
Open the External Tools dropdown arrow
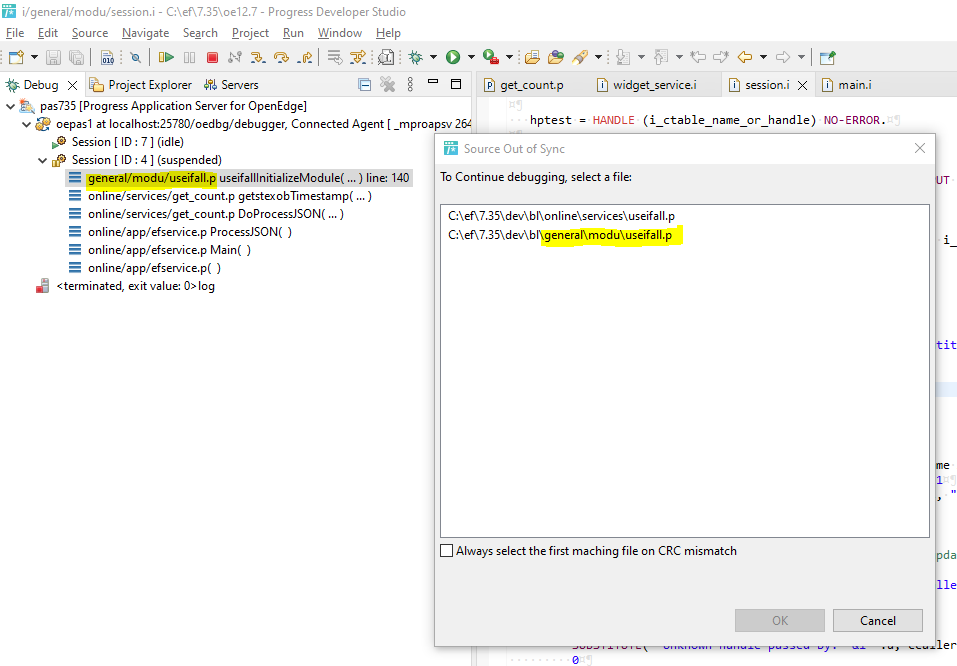[x=509, y=57]
